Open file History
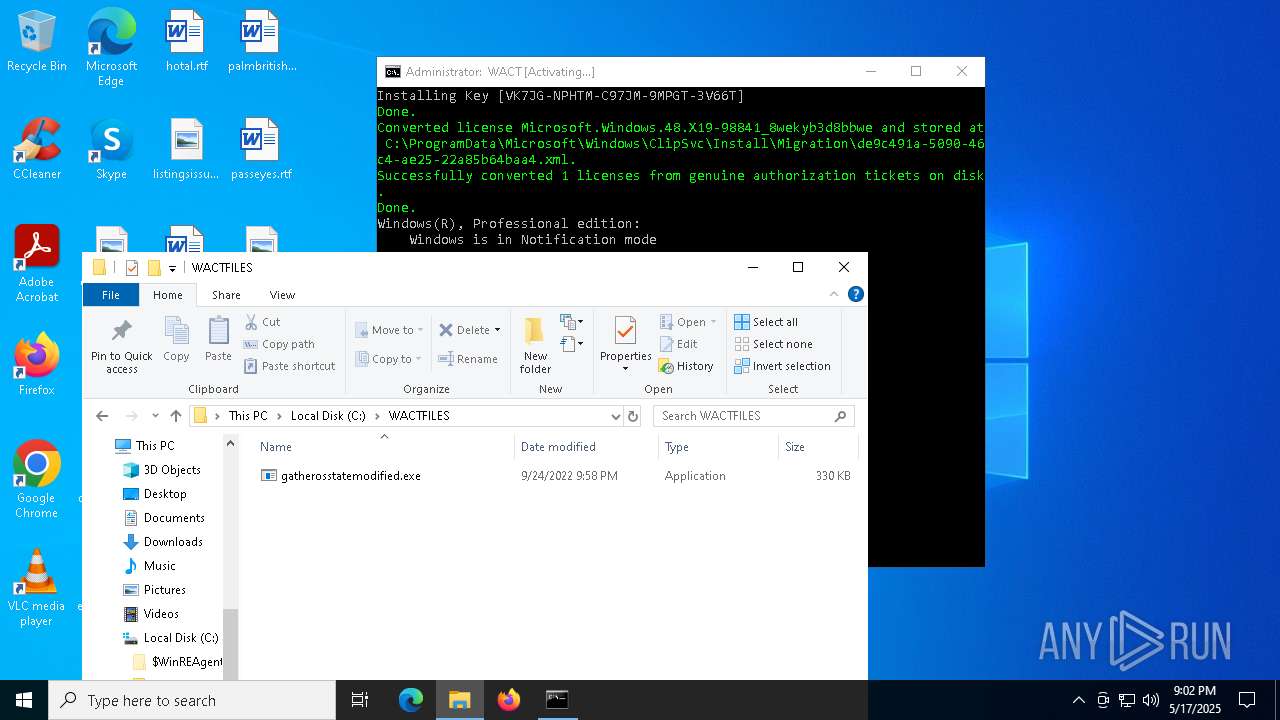This screenshot has width=1280, height=720. pyautogui.click(x=686, y=366)
